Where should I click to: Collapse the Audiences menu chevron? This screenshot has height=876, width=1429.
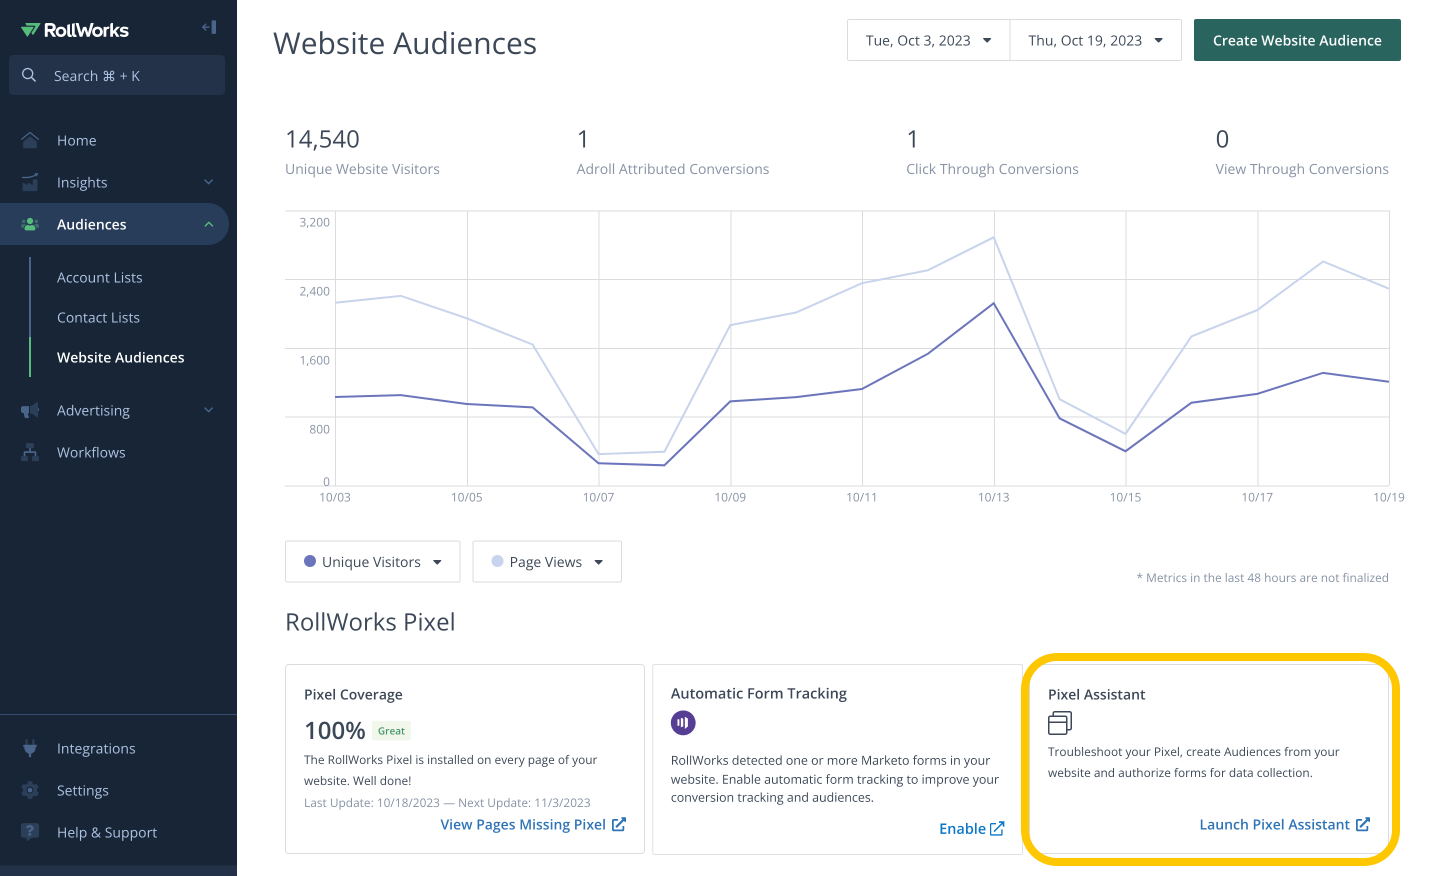(x=209, y=224)
